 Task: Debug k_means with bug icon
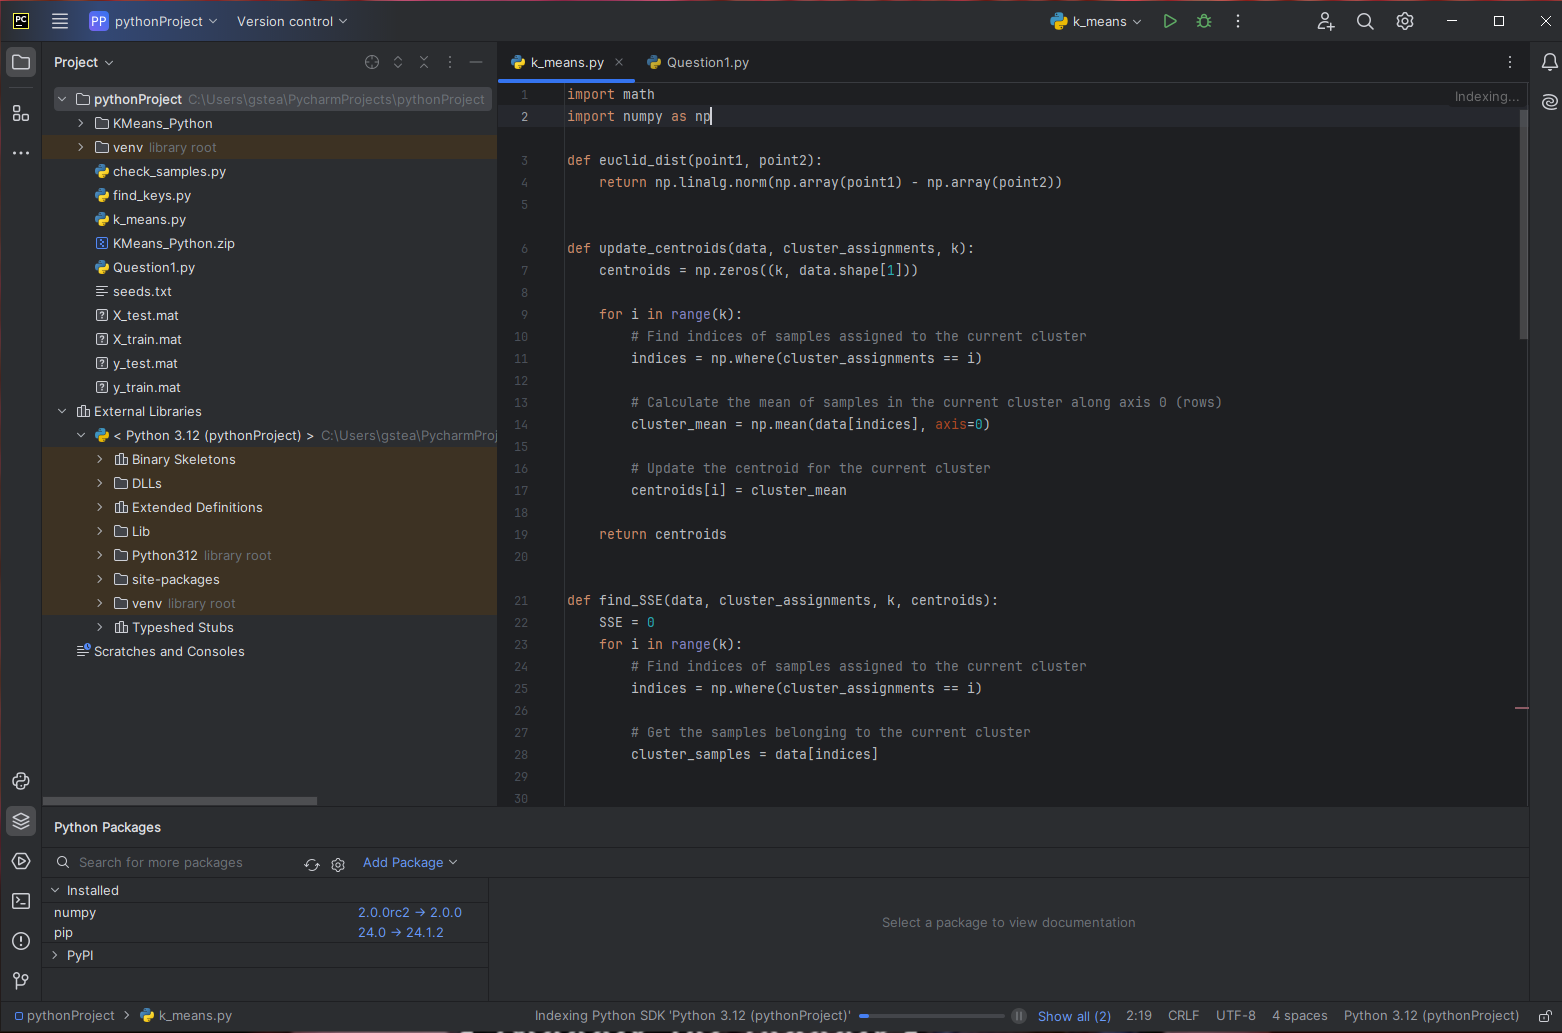pyautogui.click(x=1204, y=21)
